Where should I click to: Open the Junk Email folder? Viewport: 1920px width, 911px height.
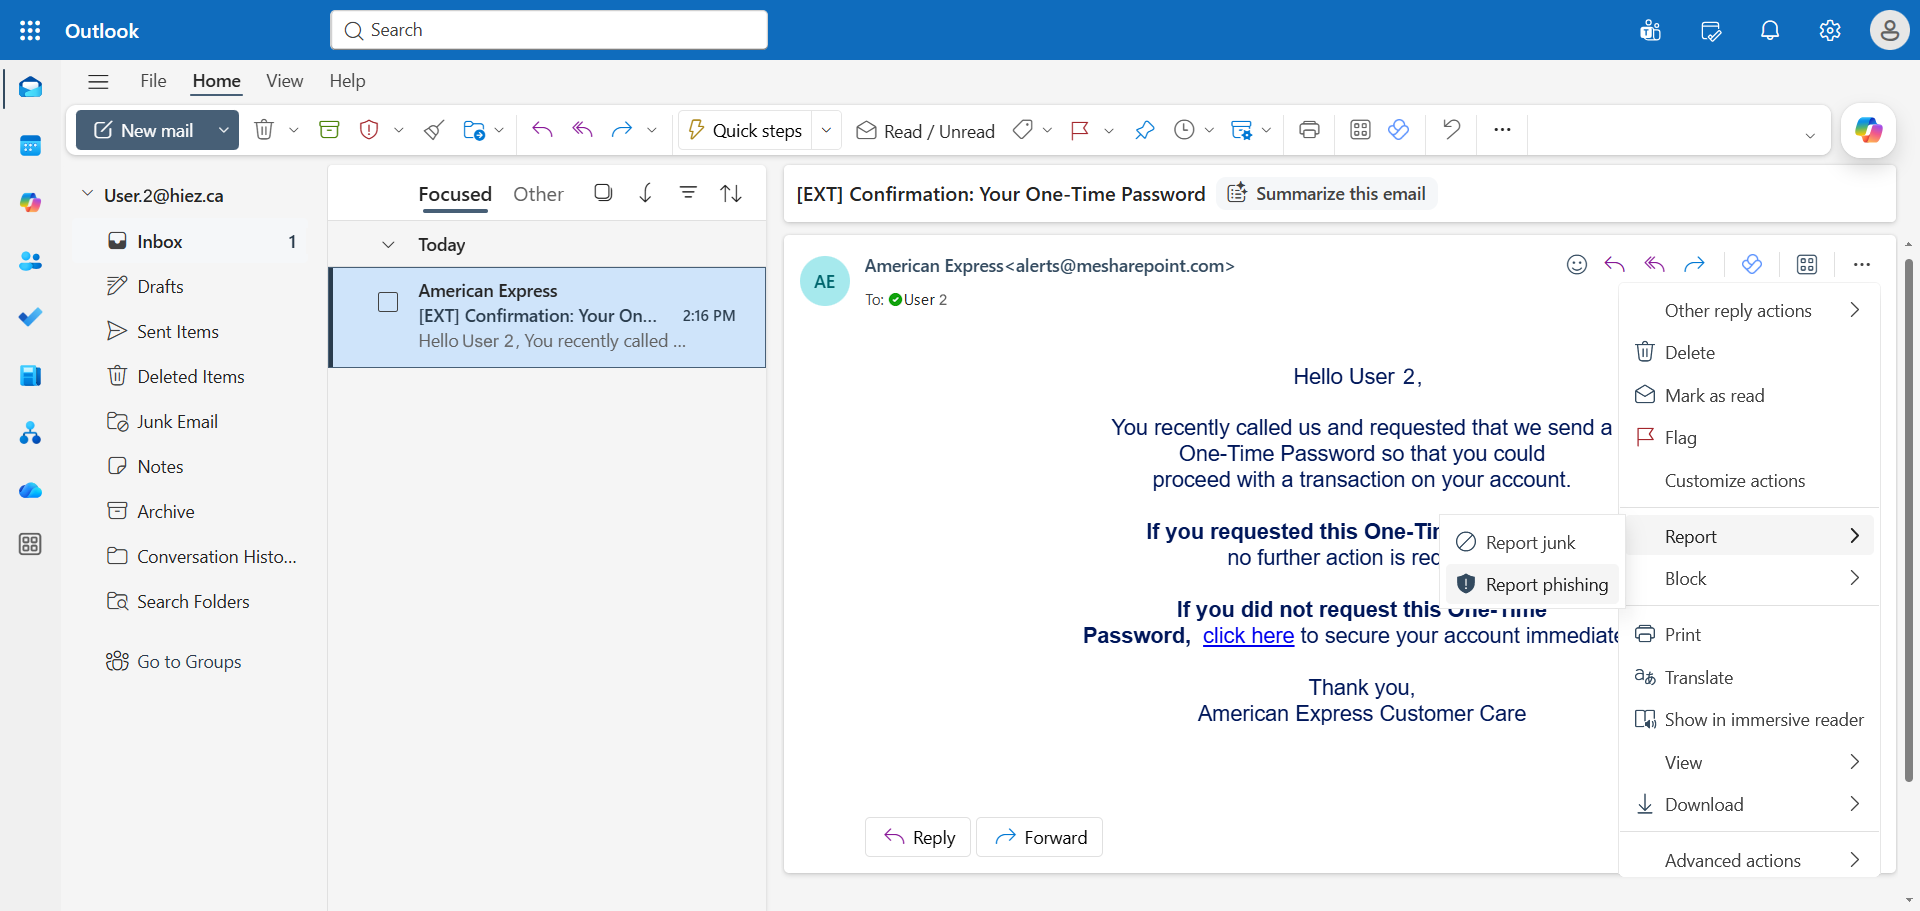click(190, 422)
